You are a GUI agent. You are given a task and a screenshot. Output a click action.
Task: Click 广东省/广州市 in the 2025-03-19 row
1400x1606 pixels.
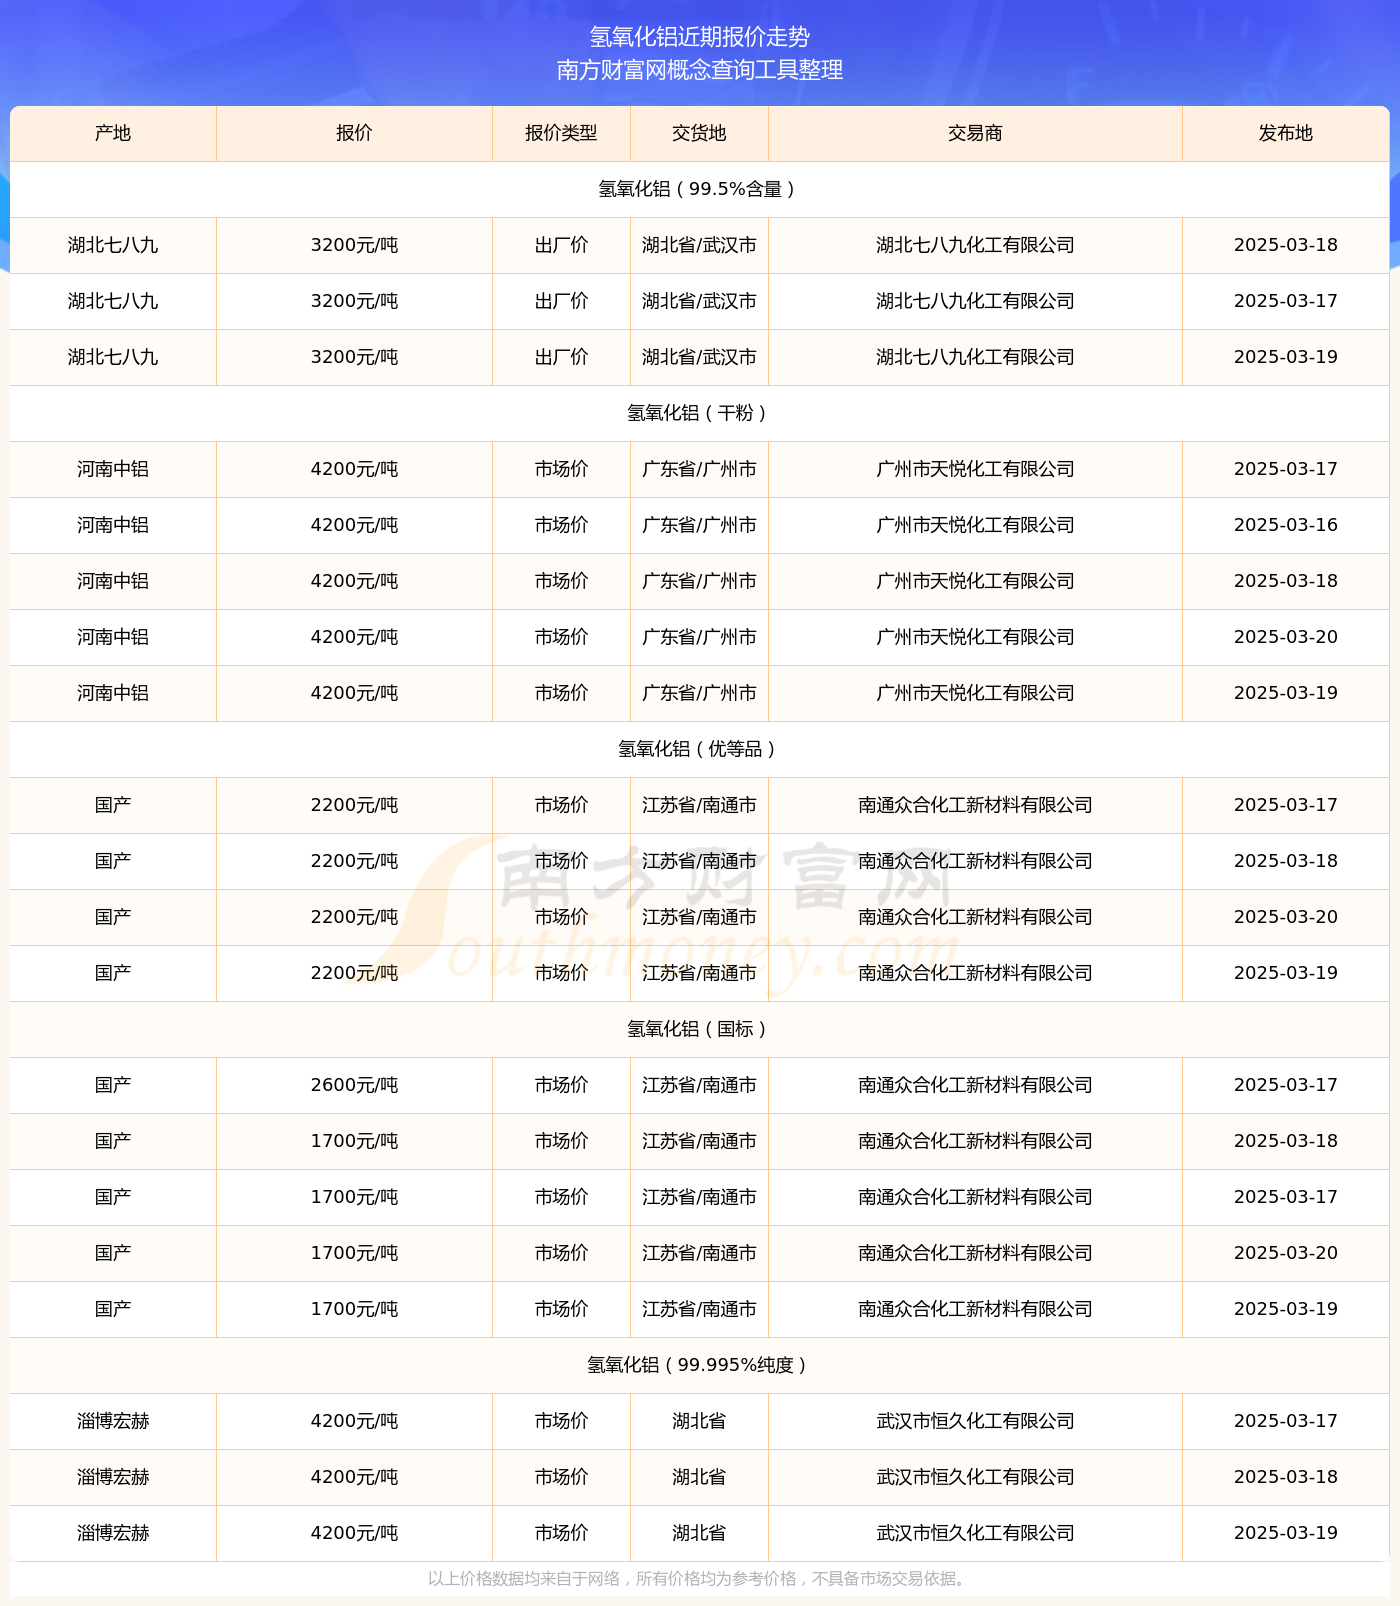[699, 693]
